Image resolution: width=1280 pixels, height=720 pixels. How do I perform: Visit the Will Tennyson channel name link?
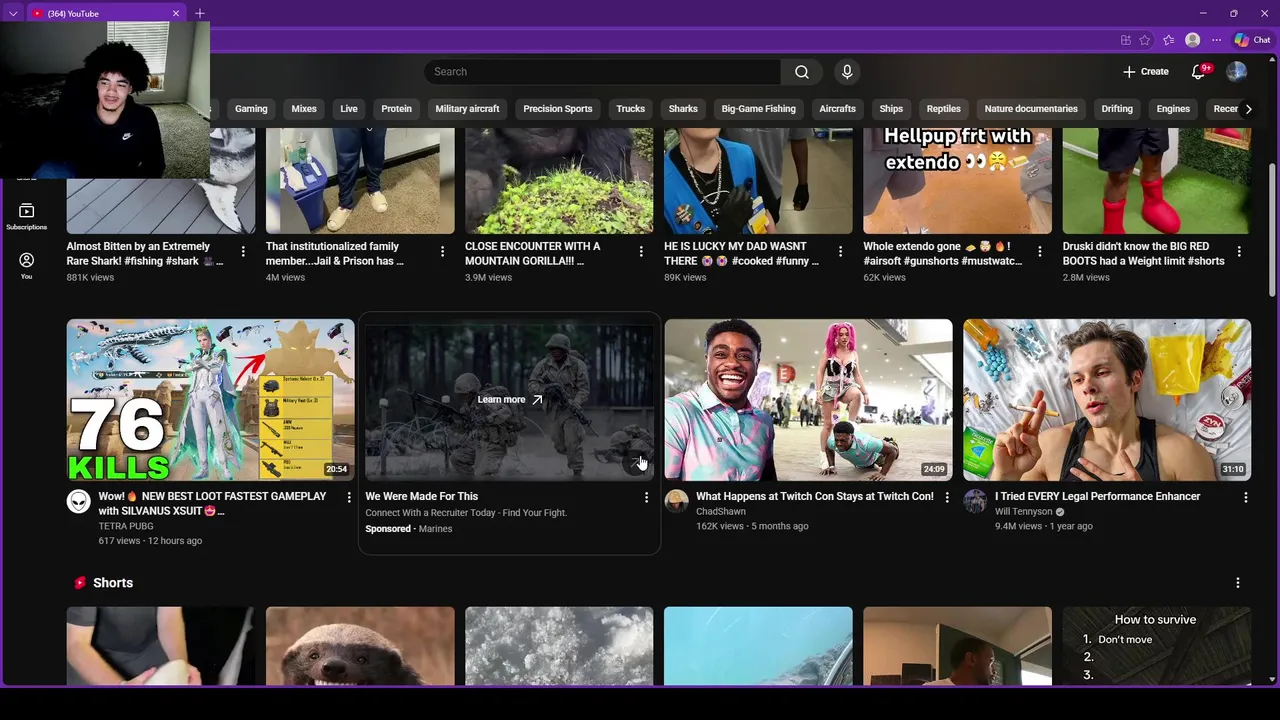pos(1023,511)
